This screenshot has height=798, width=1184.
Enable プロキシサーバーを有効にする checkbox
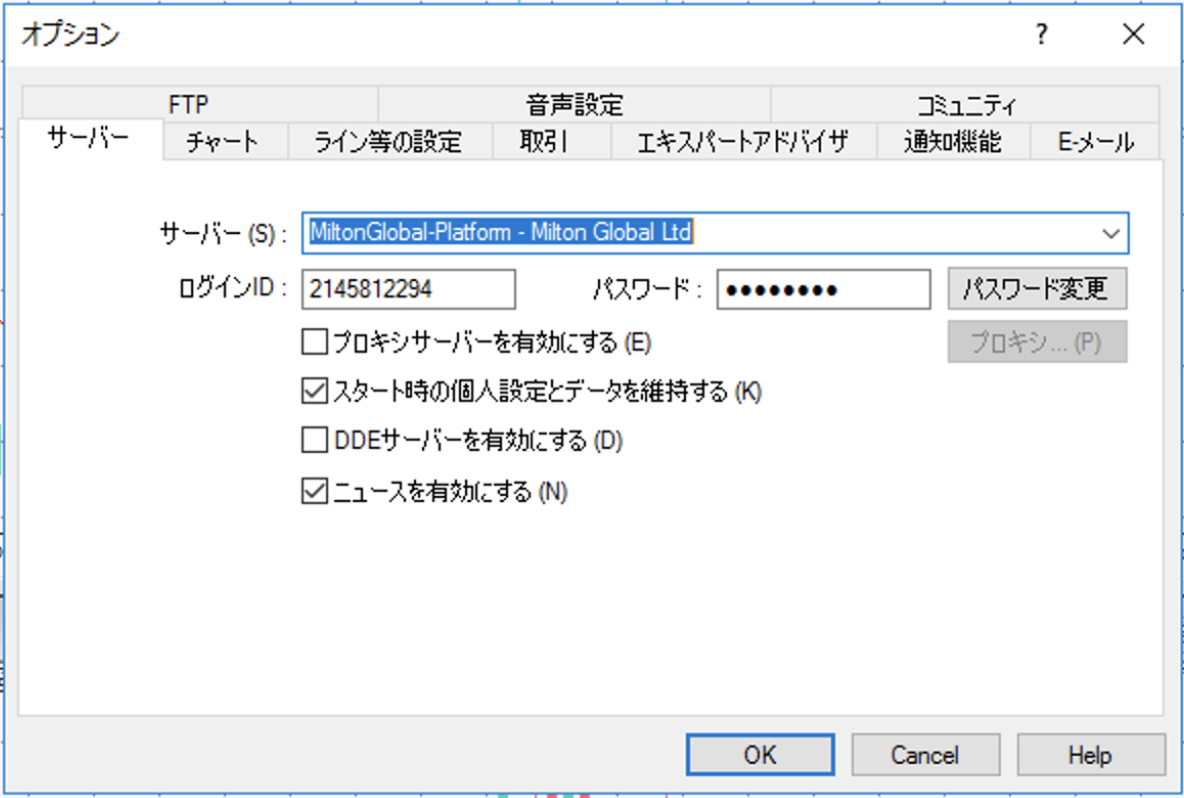314,342
